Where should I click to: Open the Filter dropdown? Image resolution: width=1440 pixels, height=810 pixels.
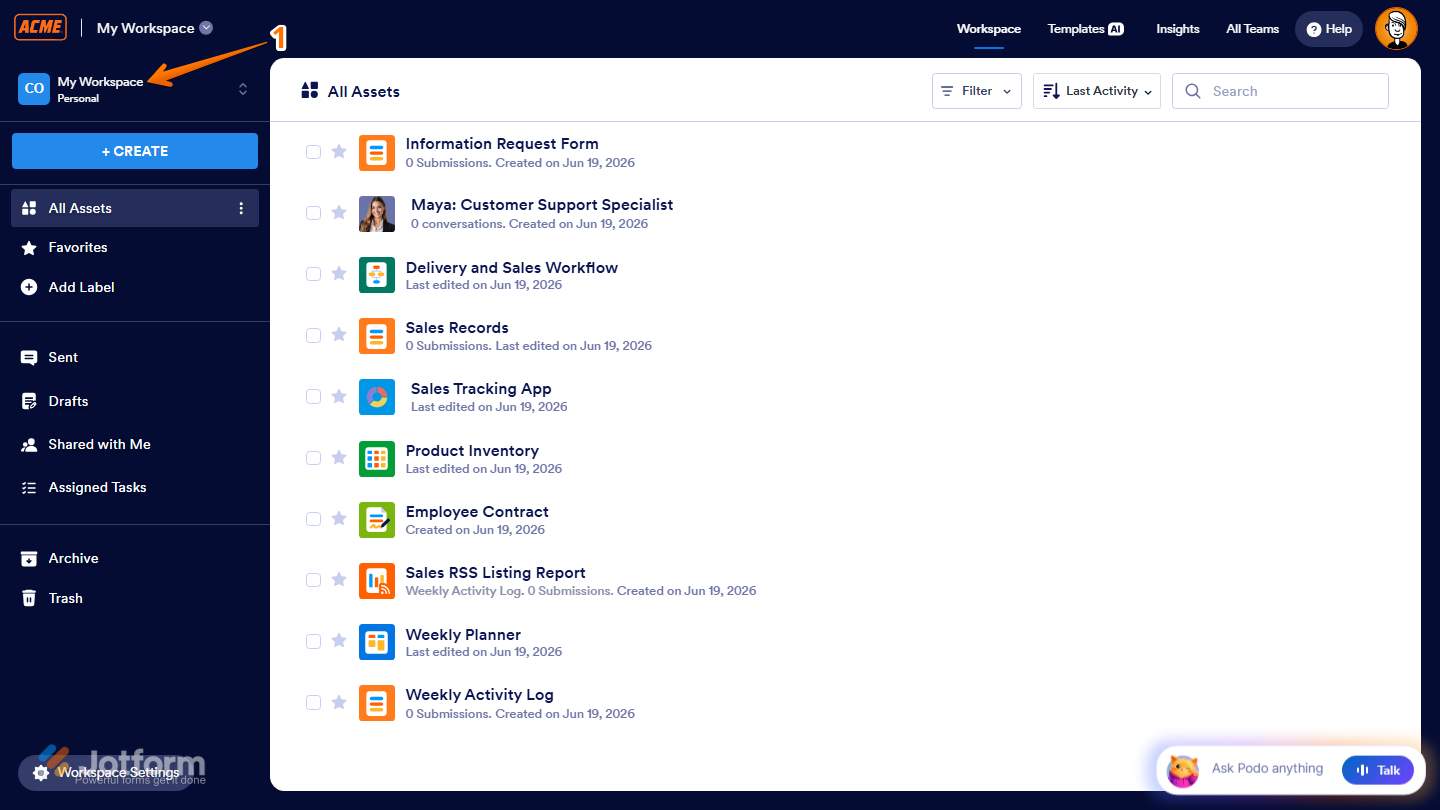pos(977,91)
